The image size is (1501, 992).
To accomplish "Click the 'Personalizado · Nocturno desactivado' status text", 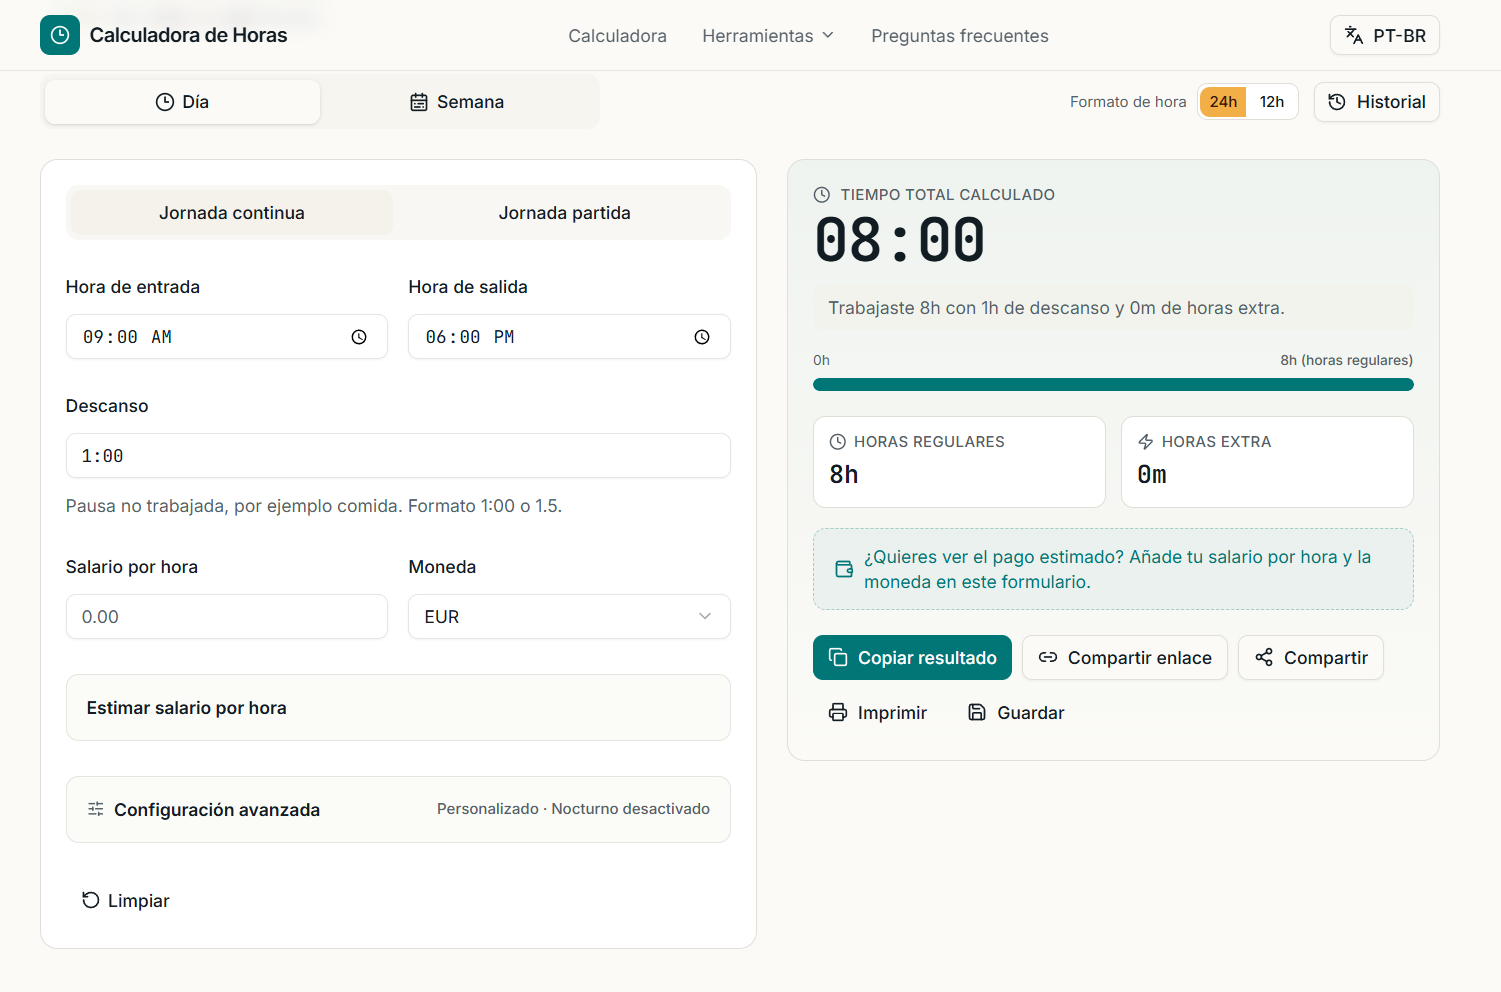I will [x=573, y=809].
